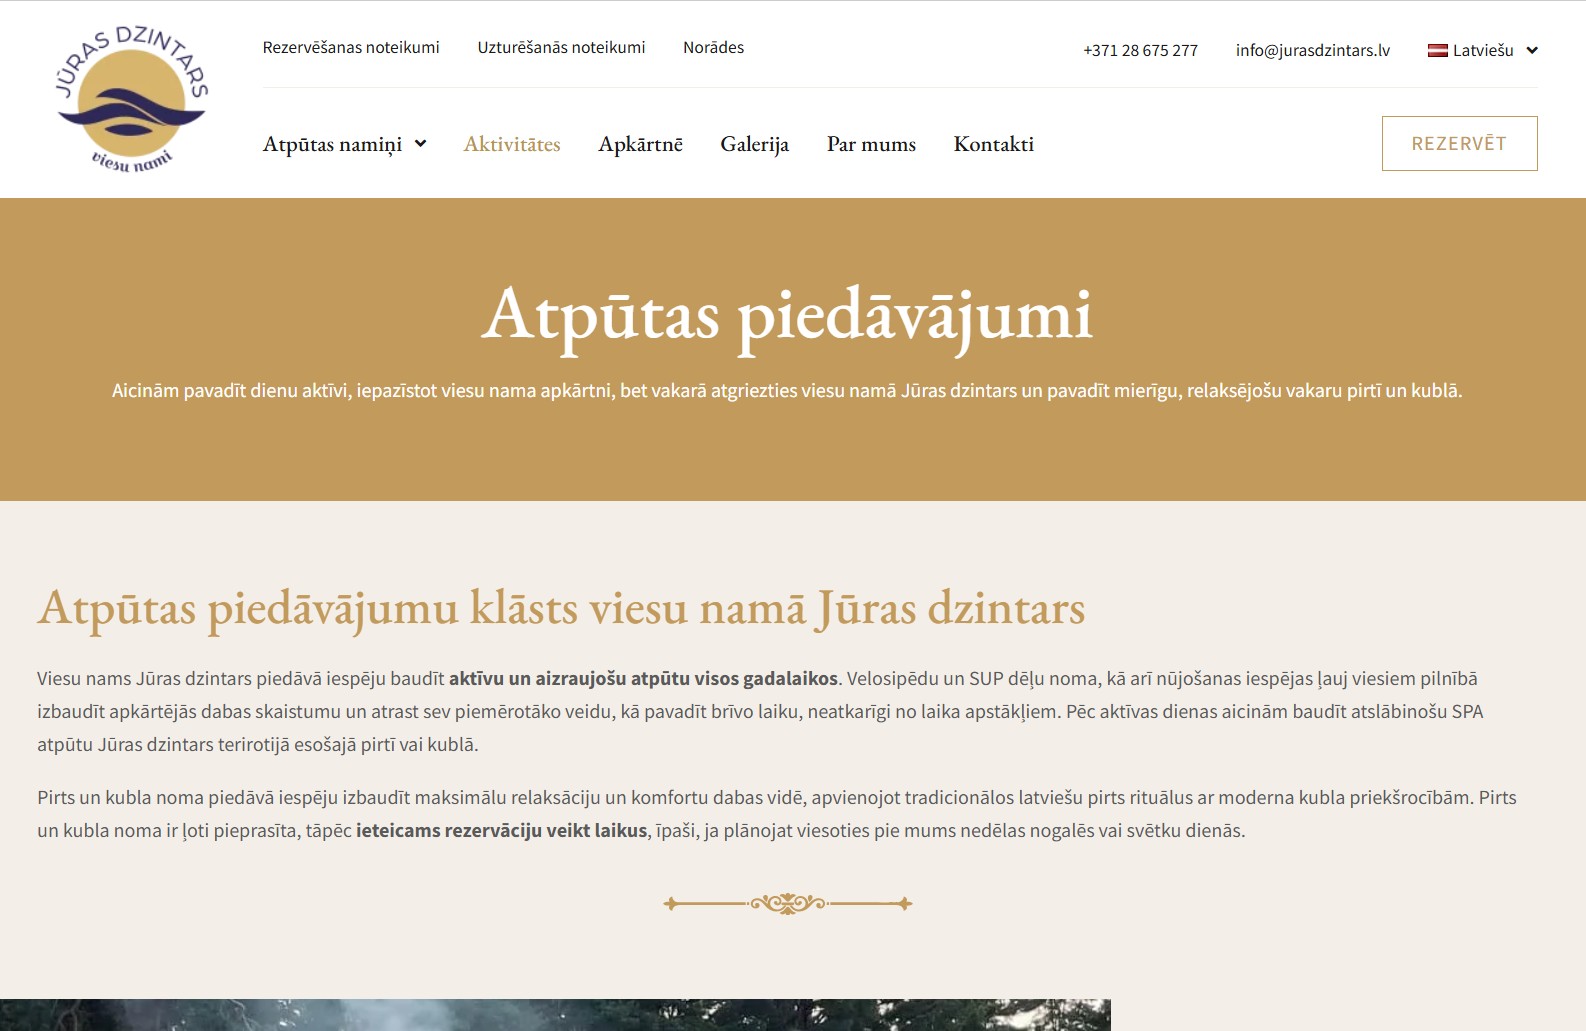The image size is (1586, 1031).
Task: Click the Atpūtas piedāvājumi banner title
Action: pyautogui.click(x=787, y=316)
